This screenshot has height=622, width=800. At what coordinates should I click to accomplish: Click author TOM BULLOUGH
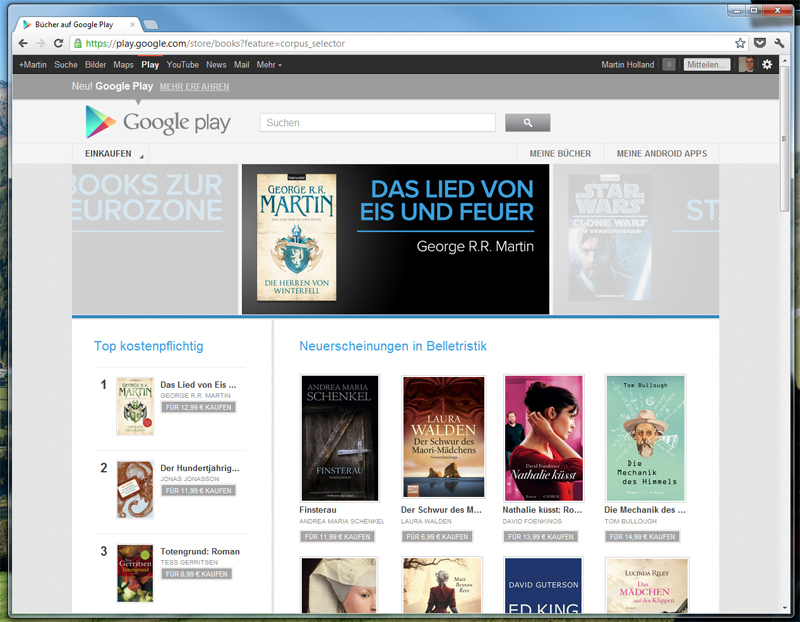[631, 521]
